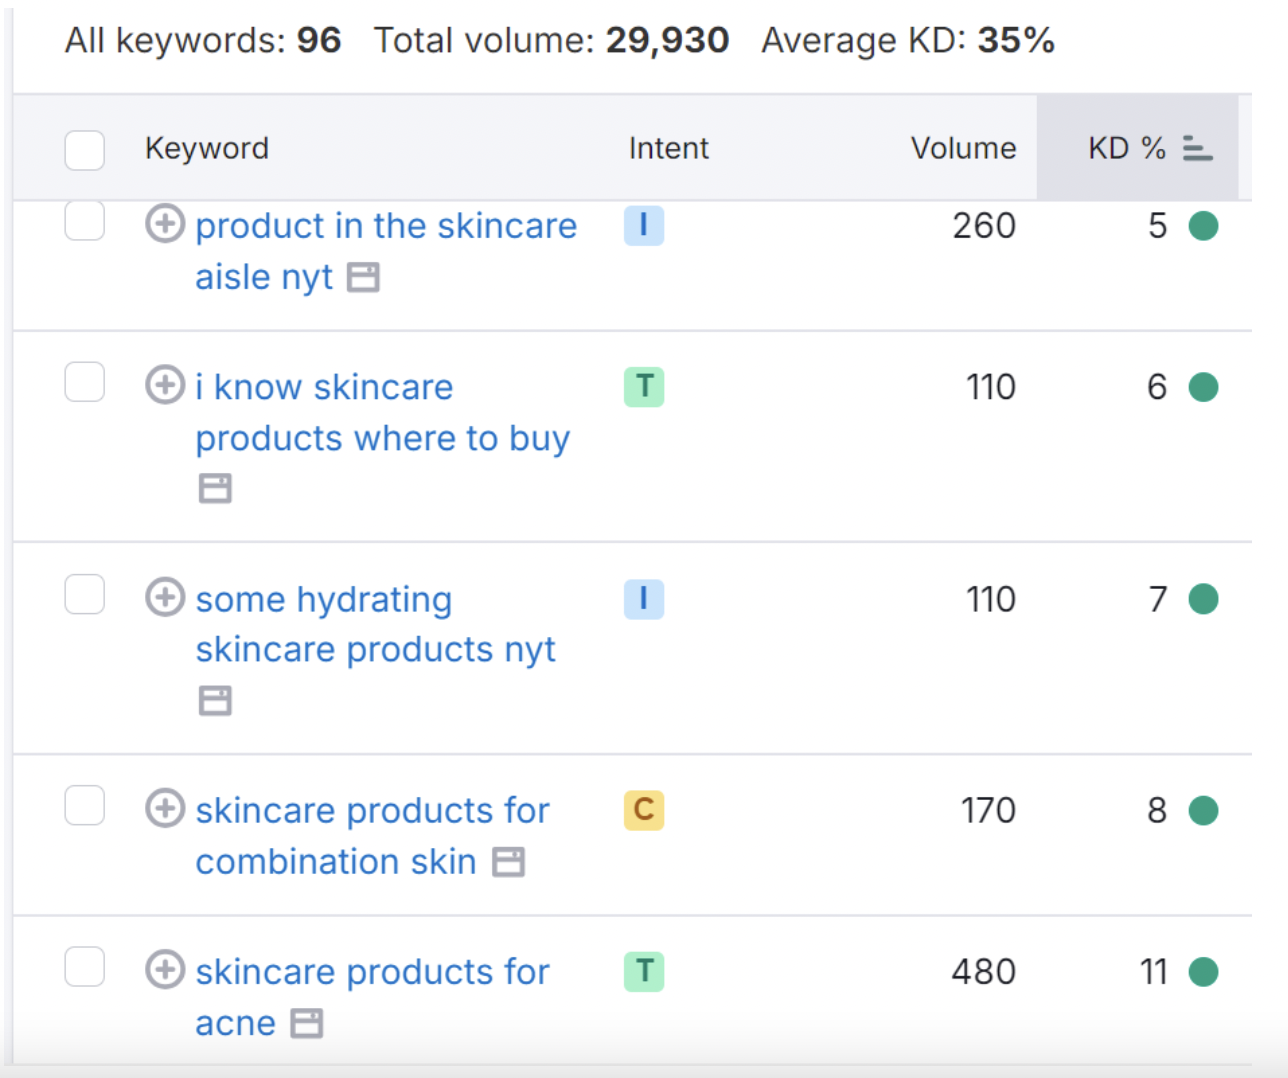
Task: Click plus icon beside 'product in the skincare aisle nyt'
Action: coord(165,224)
